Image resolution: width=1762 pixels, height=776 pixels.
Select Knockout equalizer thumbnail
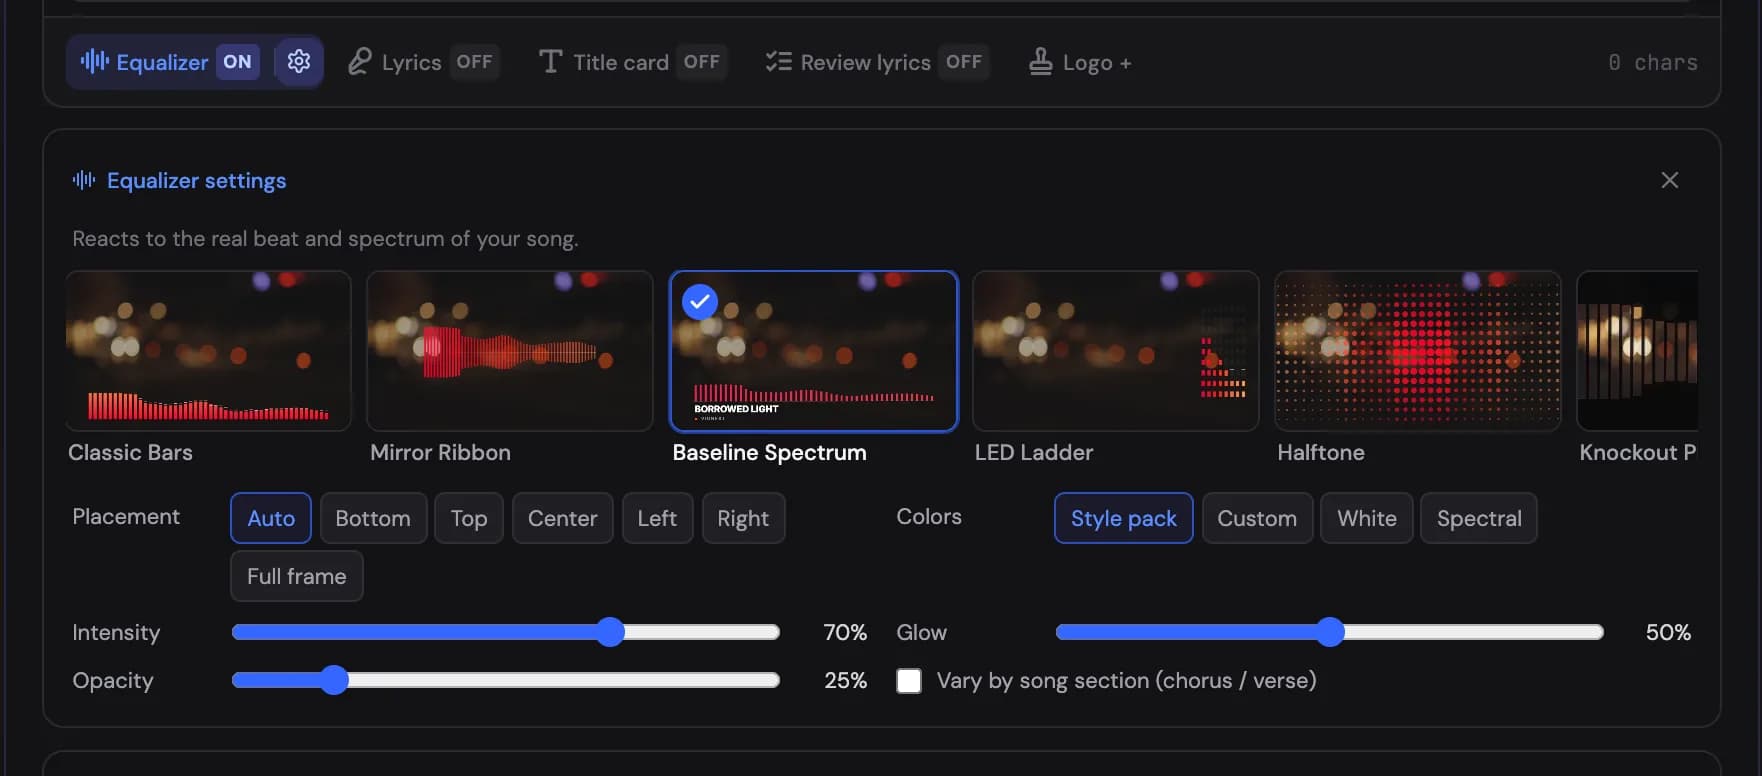pos(1637,351)
